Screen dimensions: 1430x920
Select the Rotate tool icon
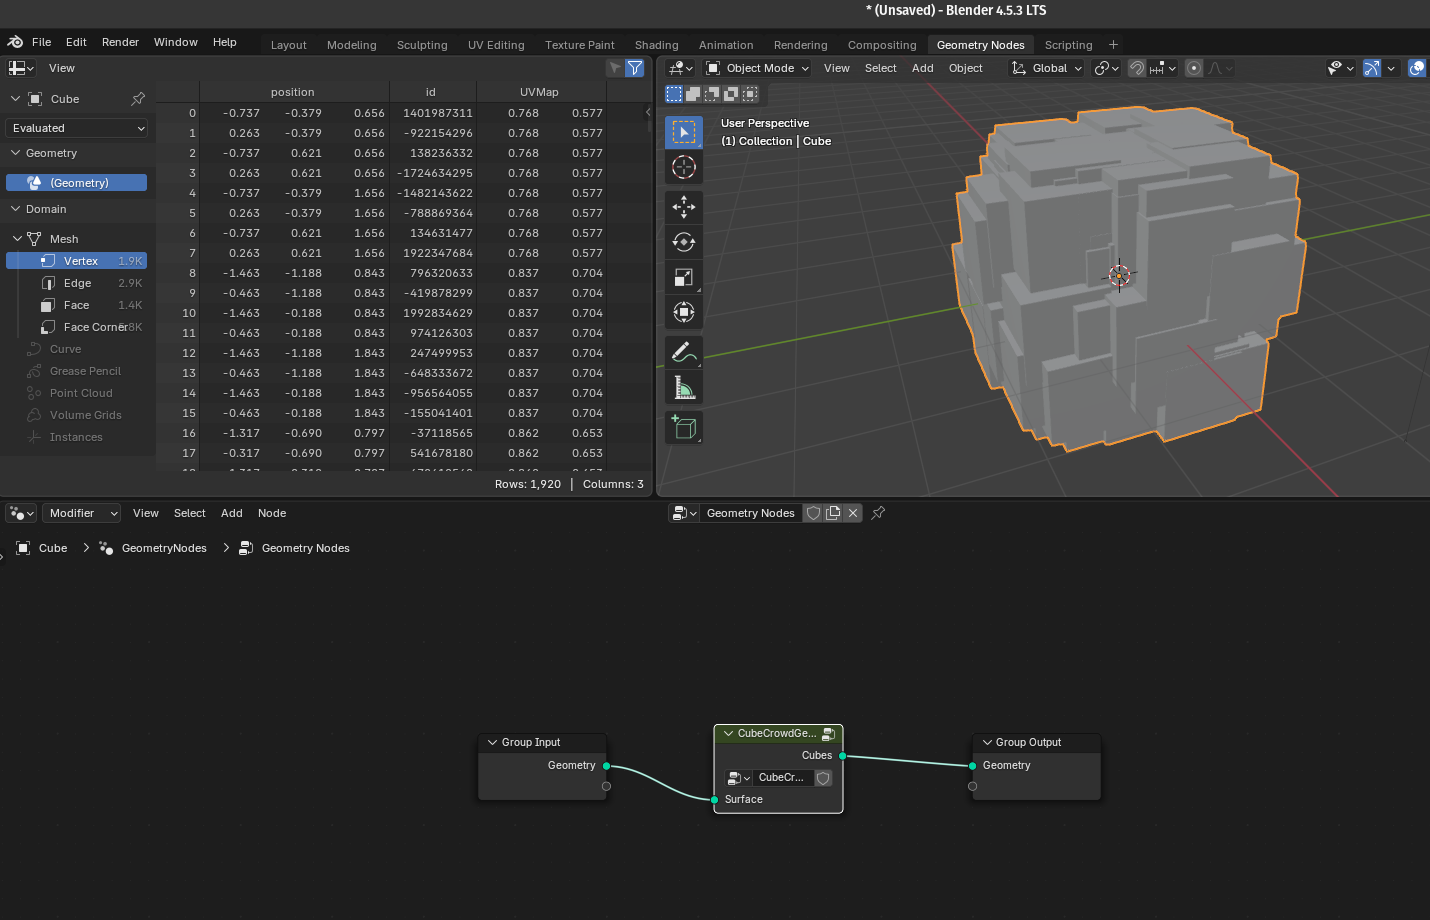coord(684,242)
